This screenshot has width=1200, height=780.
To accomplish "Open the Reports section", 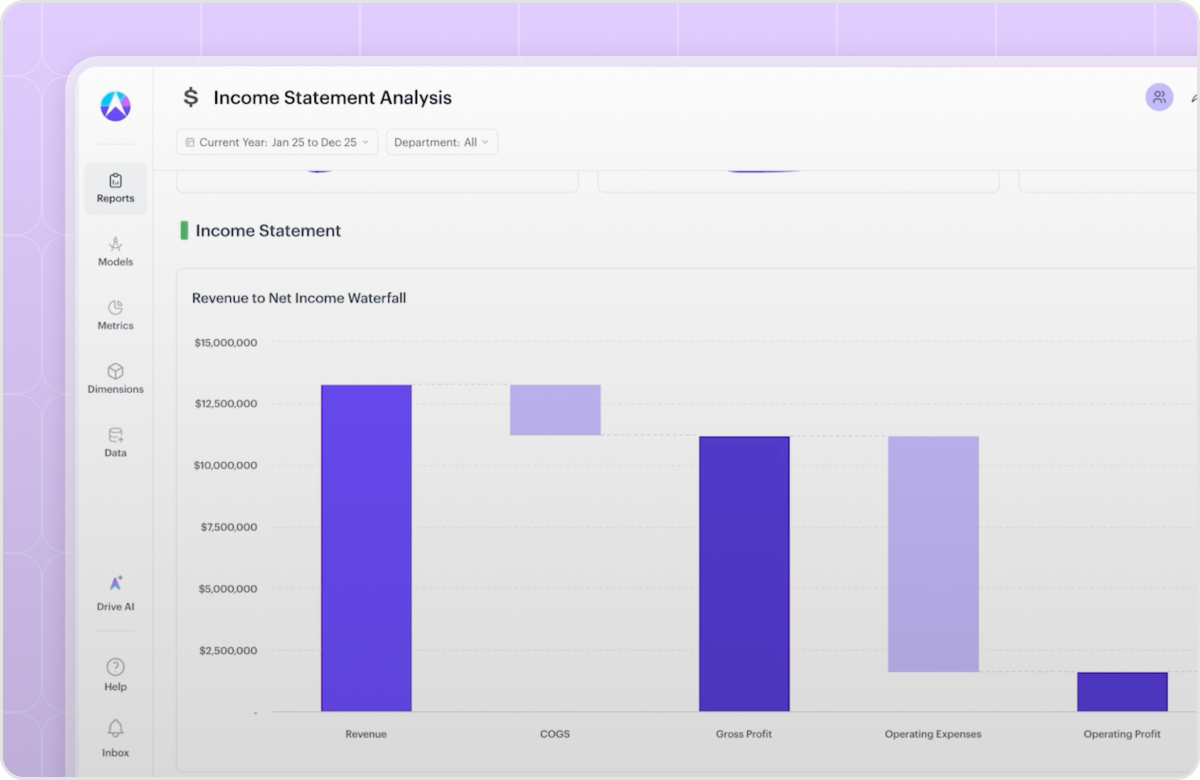I will (x=116, y=188).
